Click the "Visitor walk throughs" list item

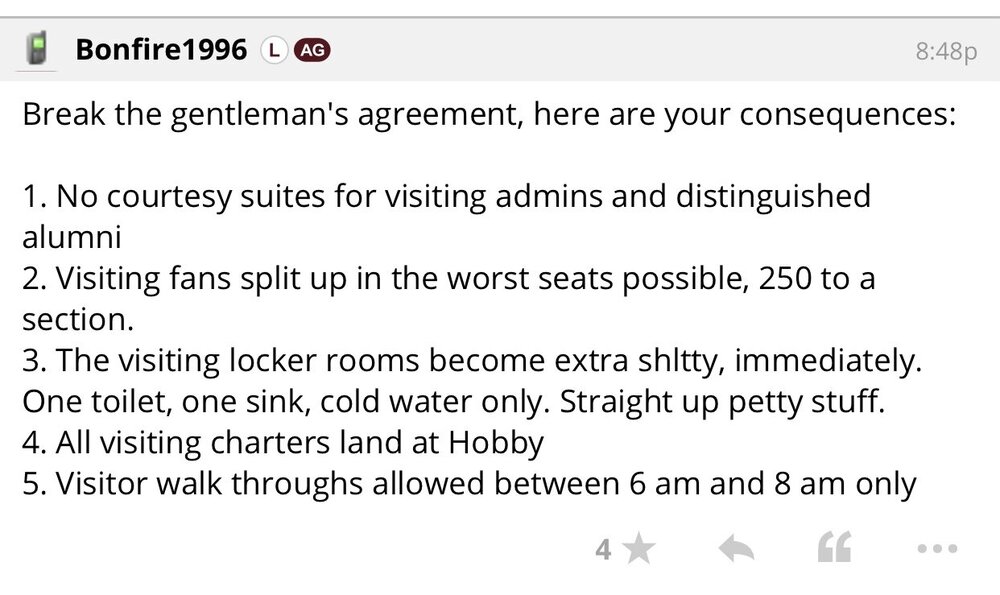(x=469, y=483)
